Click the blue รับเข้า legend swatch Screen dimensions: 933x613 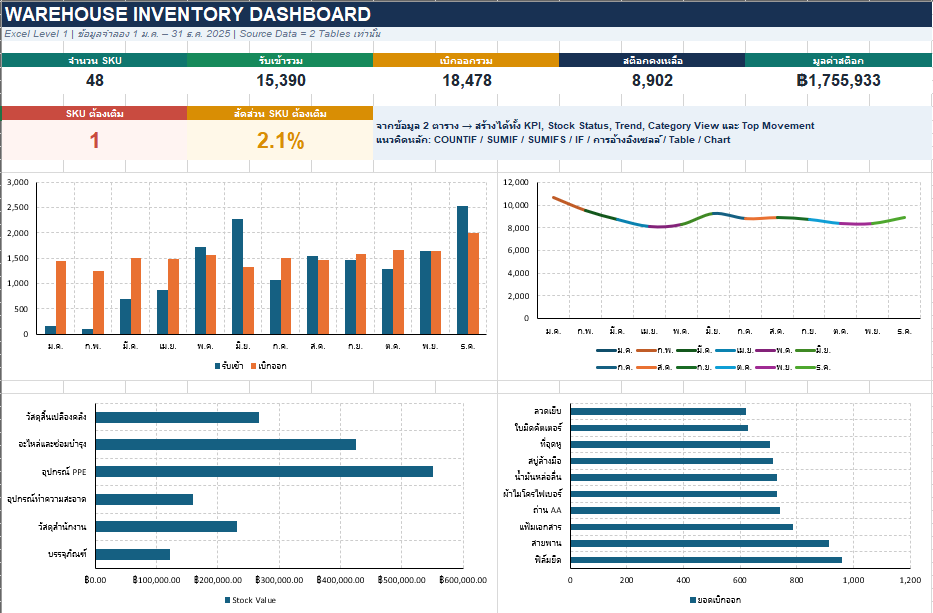pyautogui.click(x=218, y=366)
